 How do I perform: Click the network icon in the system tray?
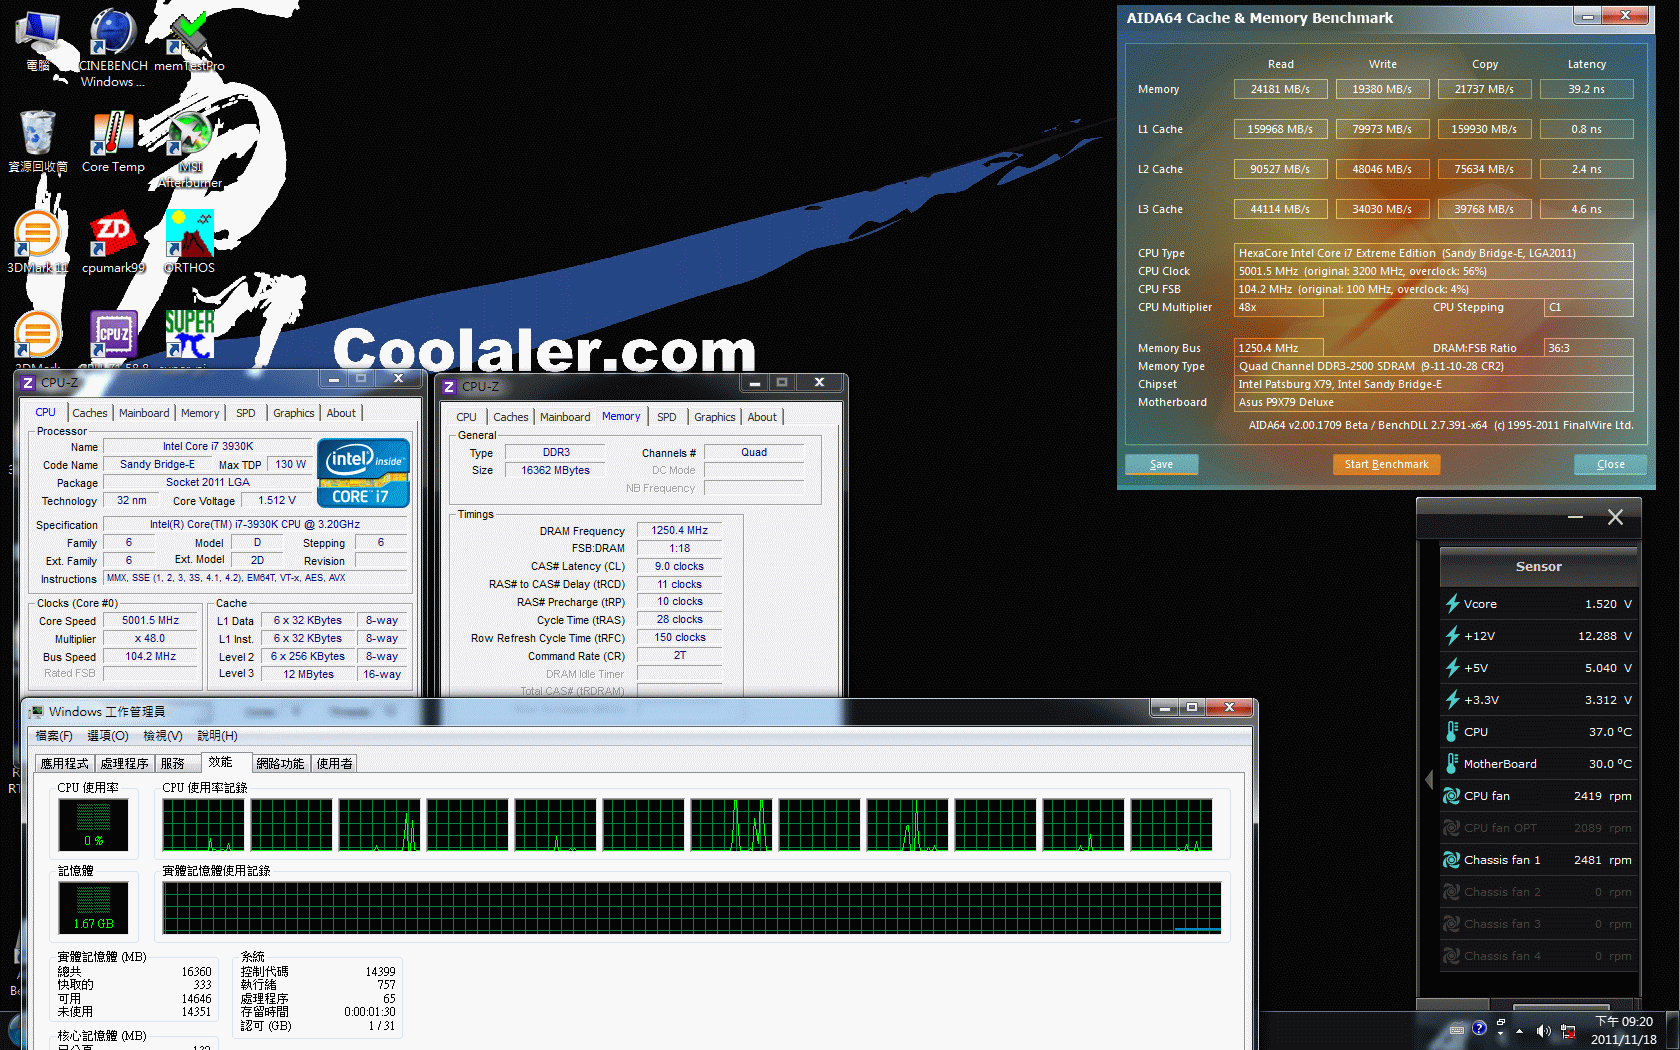1568,1031
